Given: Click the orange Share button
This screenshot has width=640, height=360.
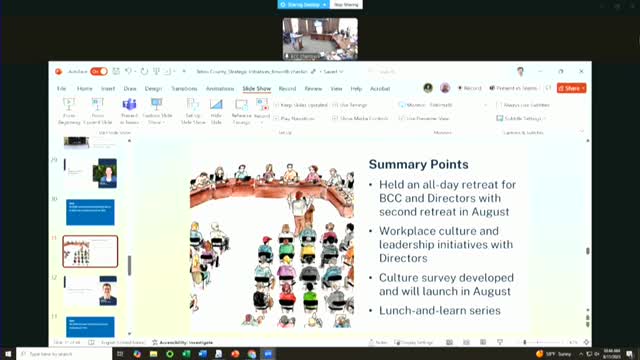Looking at the screenshot, I should coord(571,88).
